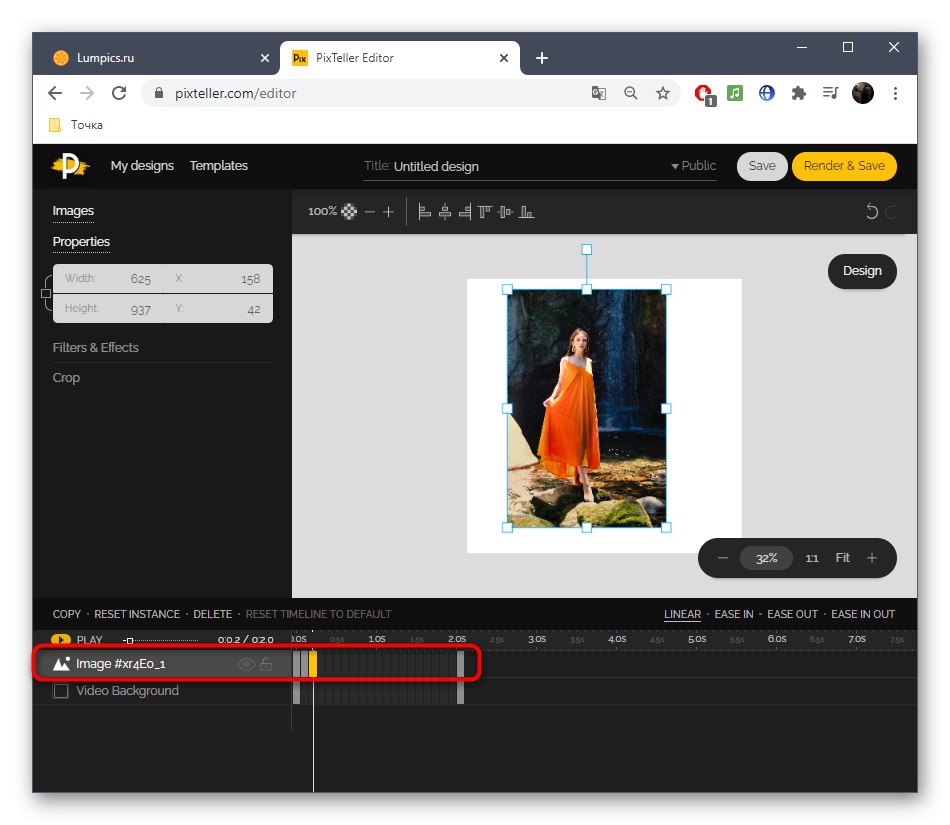Click the Undo arrow icon

(870, 211)
